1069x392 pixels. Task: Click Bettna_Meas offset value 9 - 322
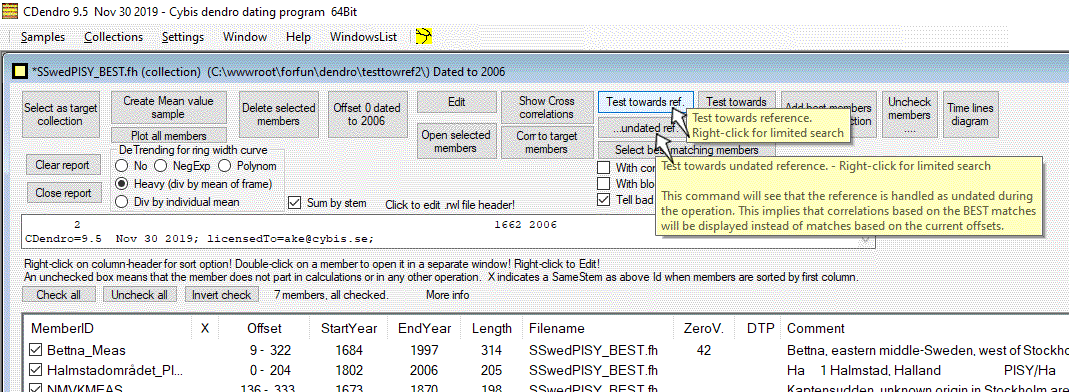(271, 350)
